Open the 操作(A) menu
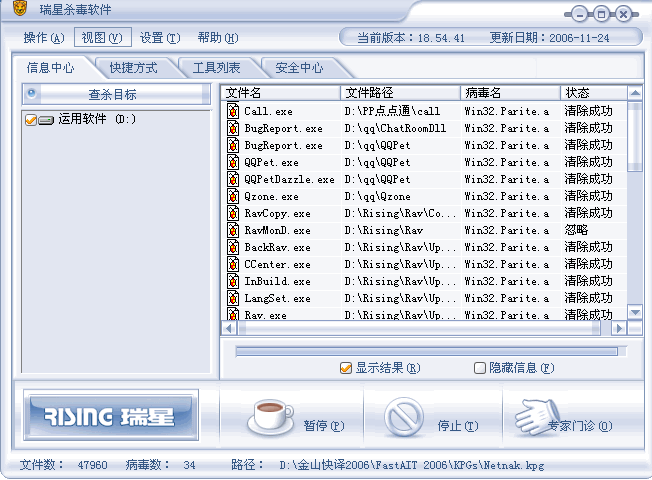 44,38
